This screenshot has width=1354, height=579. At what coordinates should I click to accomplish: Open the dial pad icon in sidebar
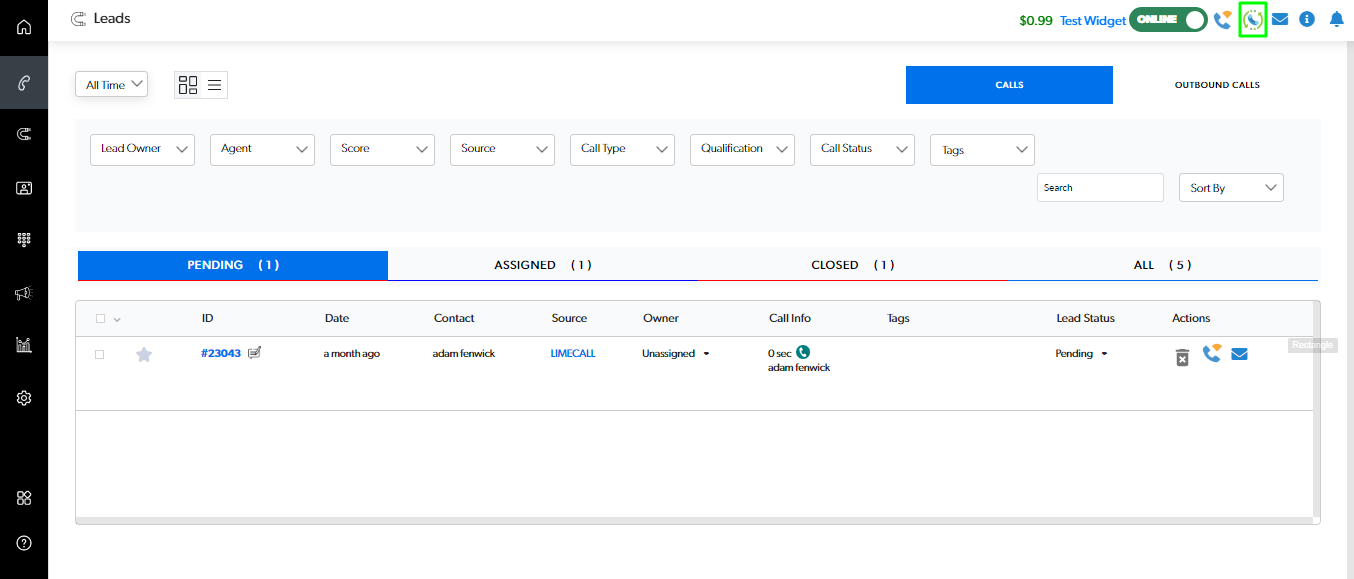[x=24, y=240]
